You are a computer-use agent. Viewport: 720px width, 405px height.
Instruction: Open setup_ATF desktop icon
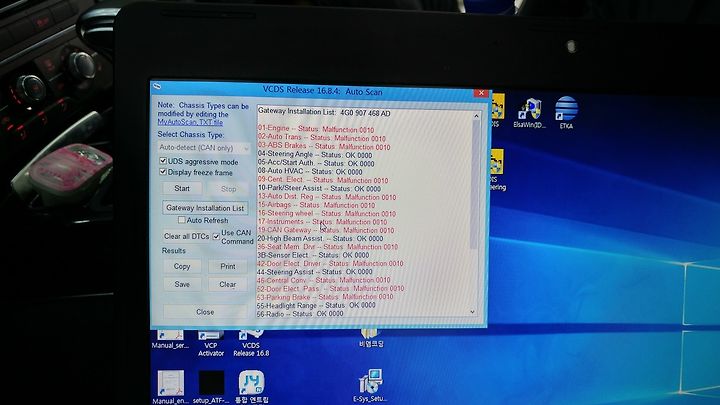pos(211,387)
